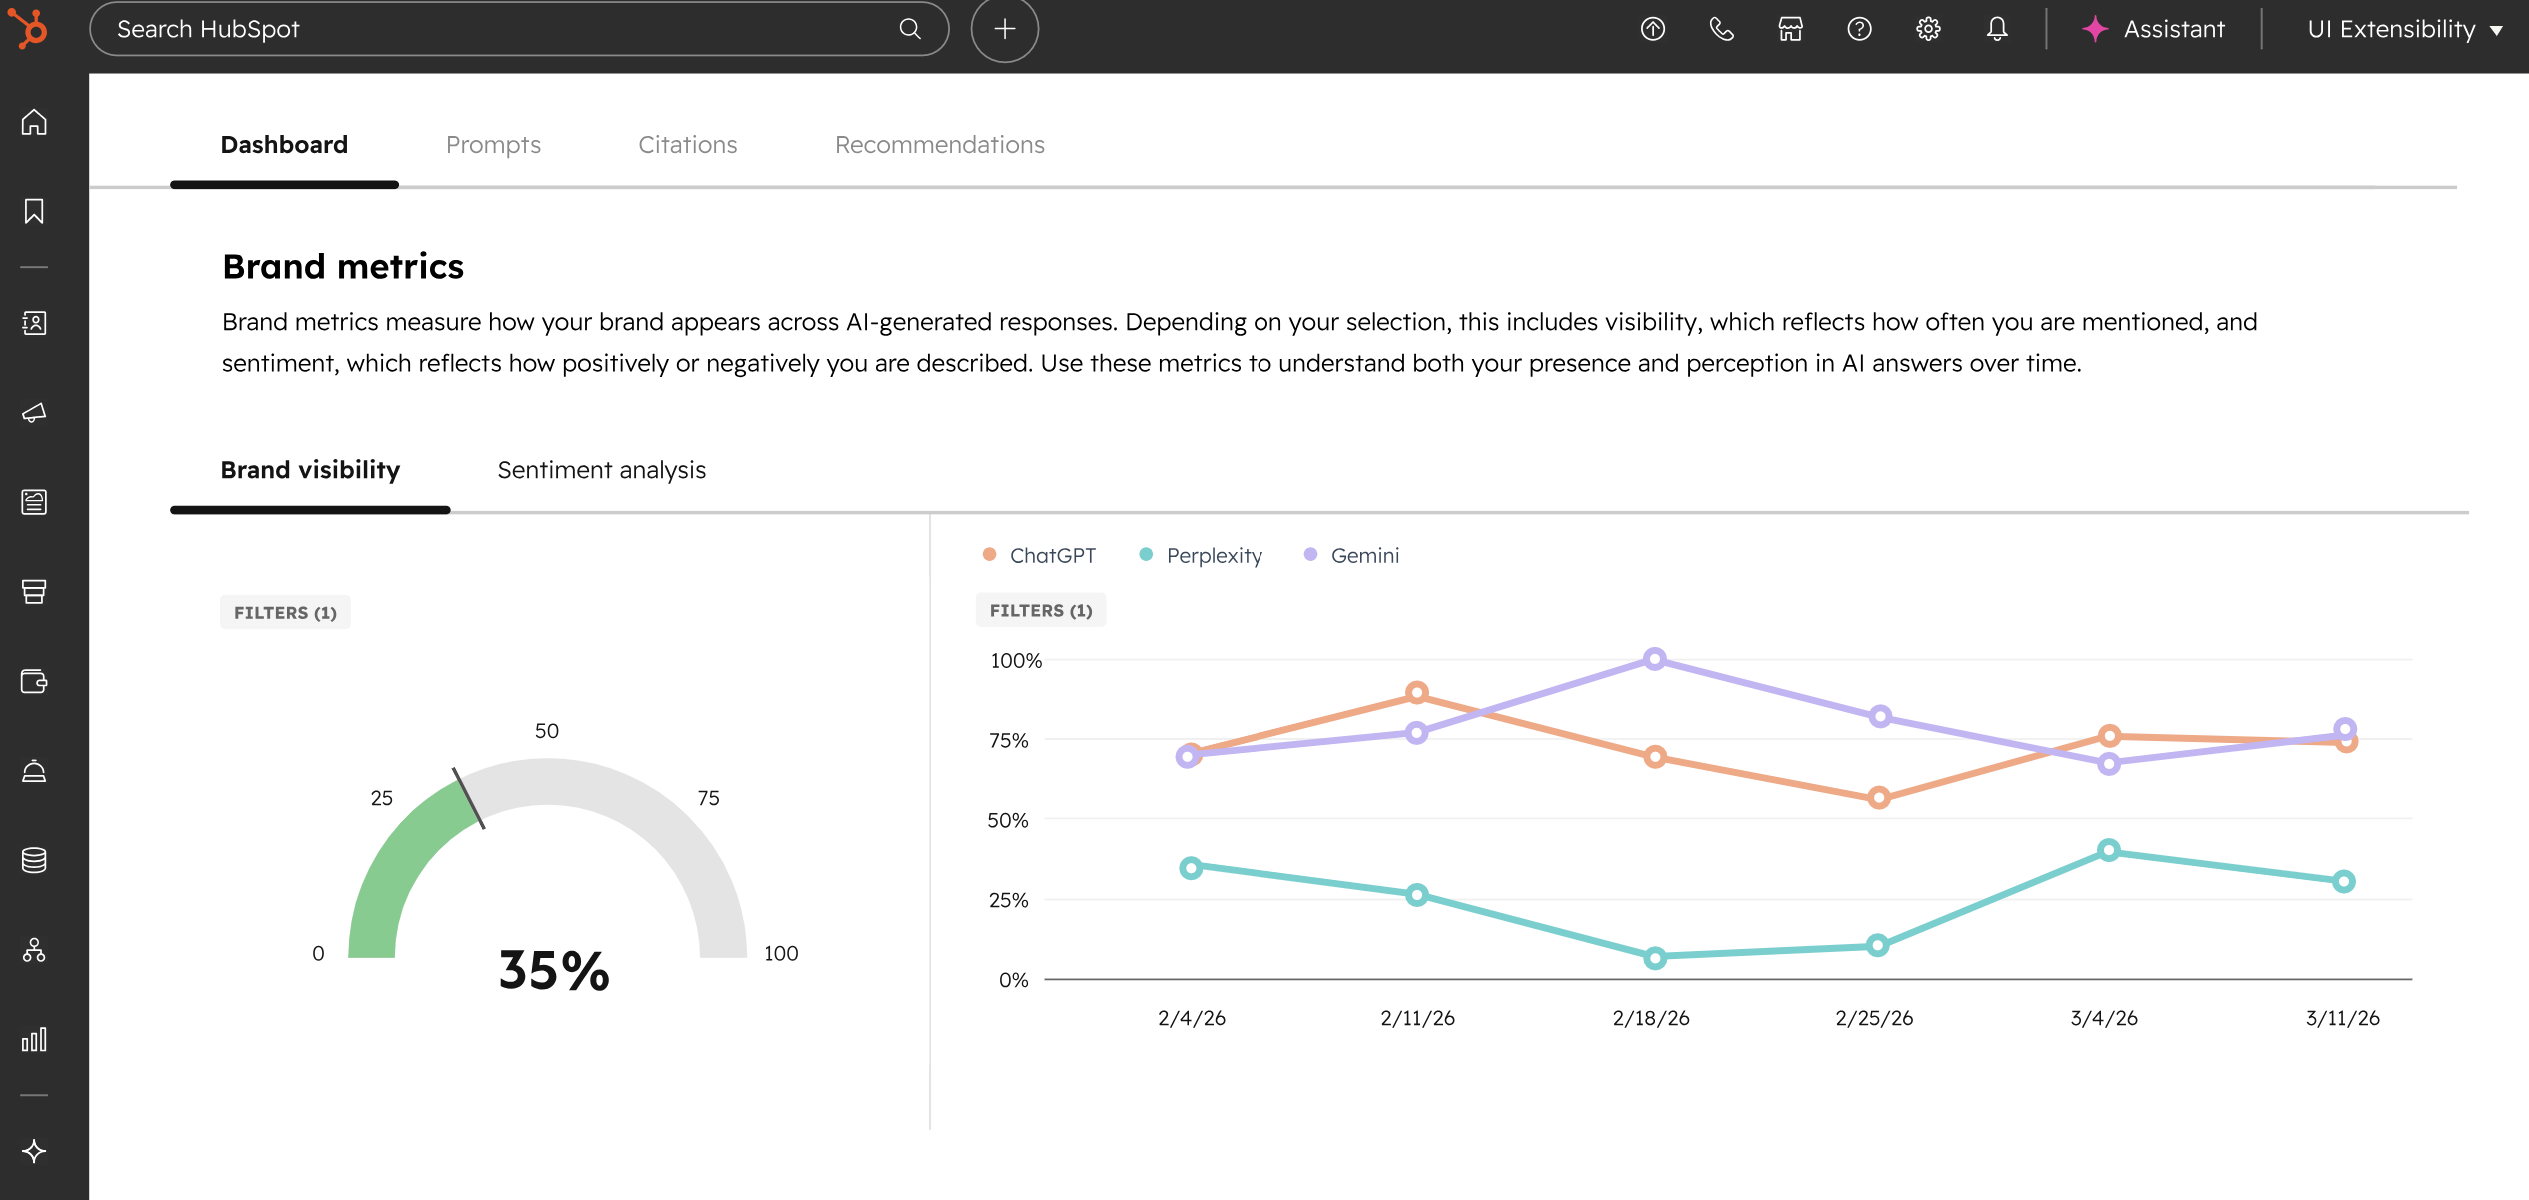Open the Marketing megaphone icon in sidebar

point(34,413)
